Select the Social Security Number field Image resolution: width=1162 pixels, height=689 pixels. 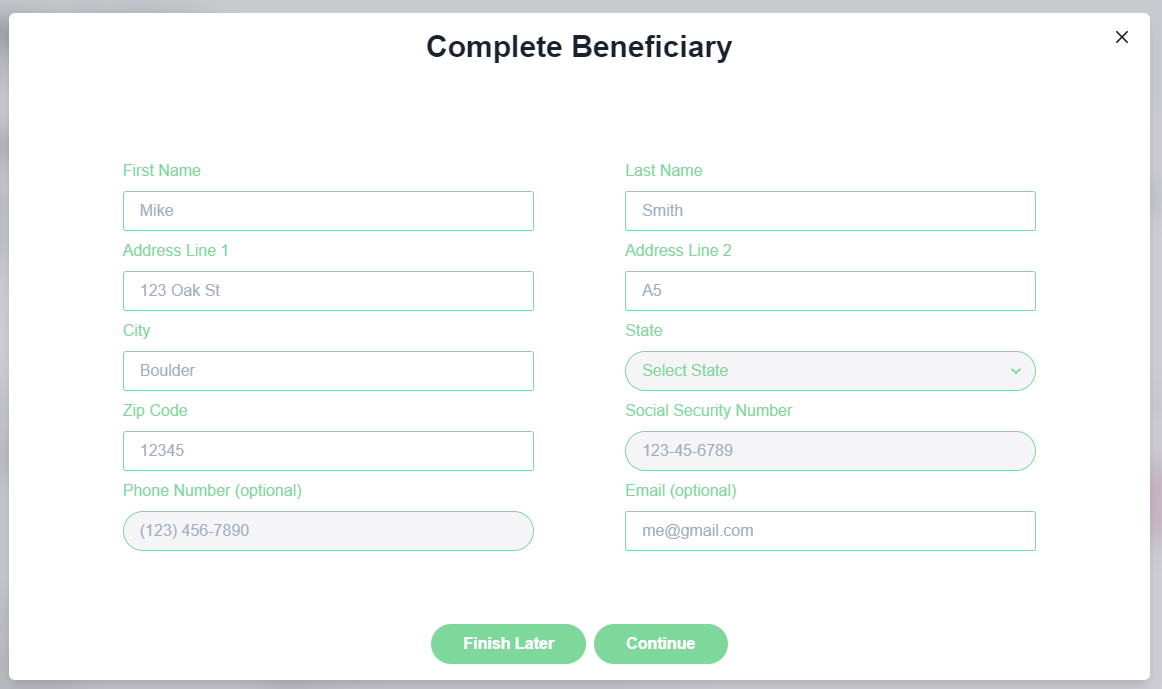click(830, 451)
